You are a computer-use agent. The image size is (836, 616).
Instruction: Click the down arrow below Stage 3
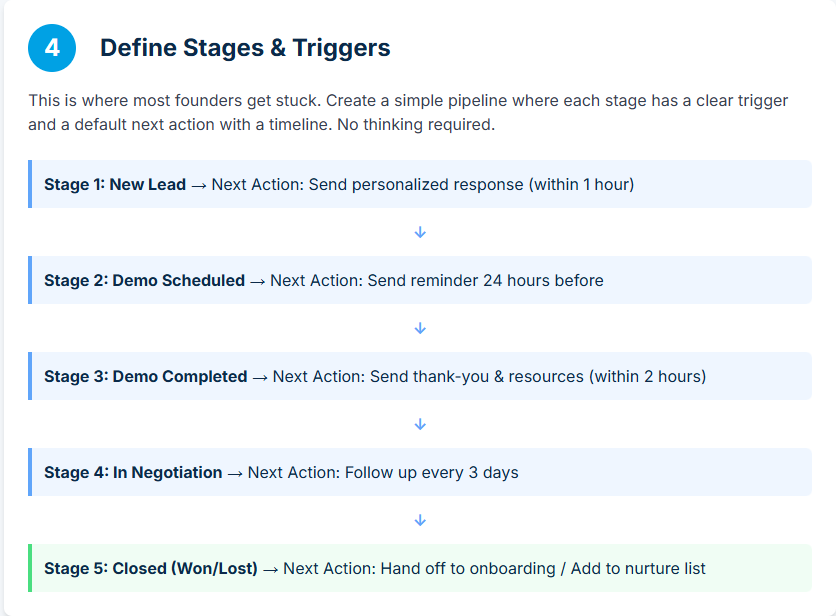coord(420,424)
